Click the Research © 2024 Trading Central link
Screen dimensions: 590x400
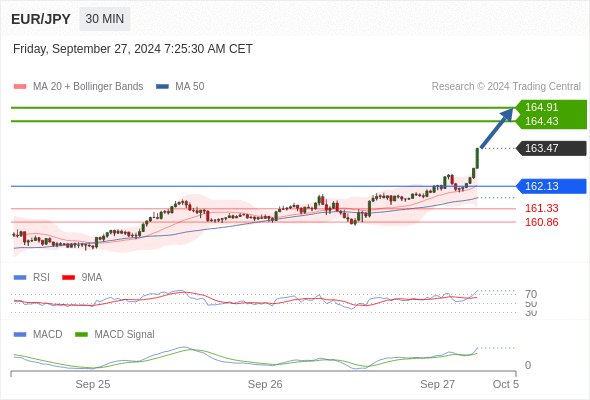pos(506,87)
